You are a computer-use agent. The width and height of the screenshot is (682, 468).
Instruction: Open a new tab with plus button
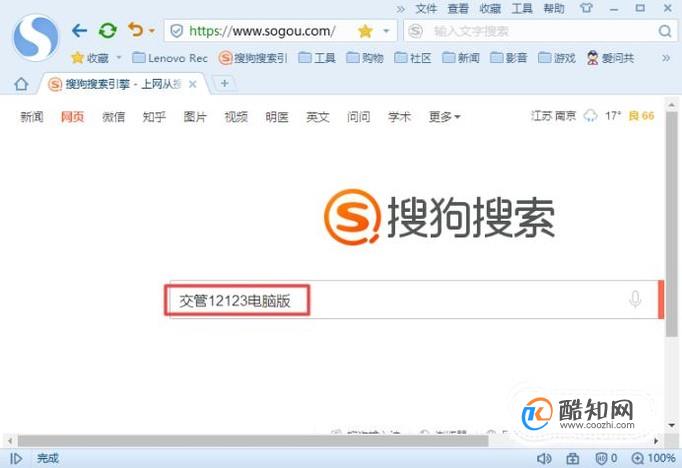coord(224,83)
